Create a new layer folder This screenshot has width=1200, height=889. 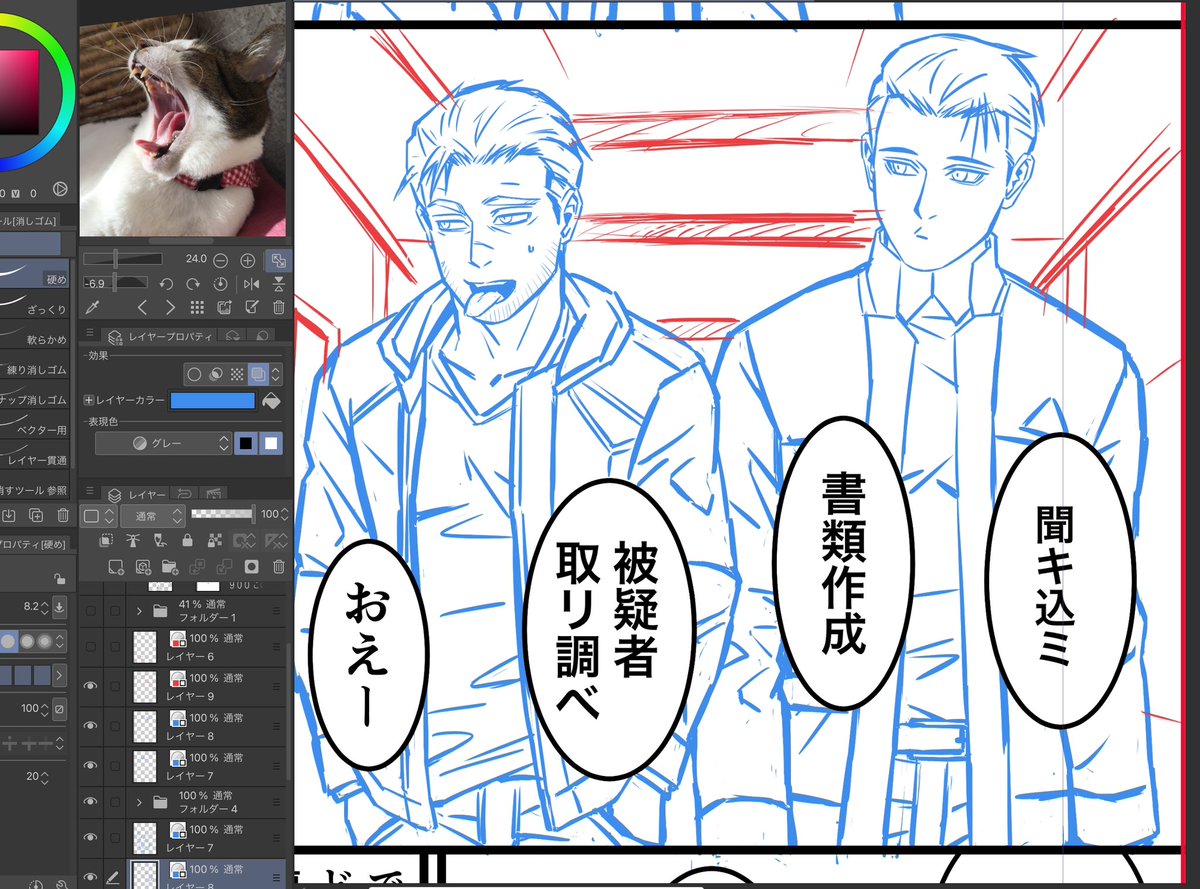(x=169, y=567)
